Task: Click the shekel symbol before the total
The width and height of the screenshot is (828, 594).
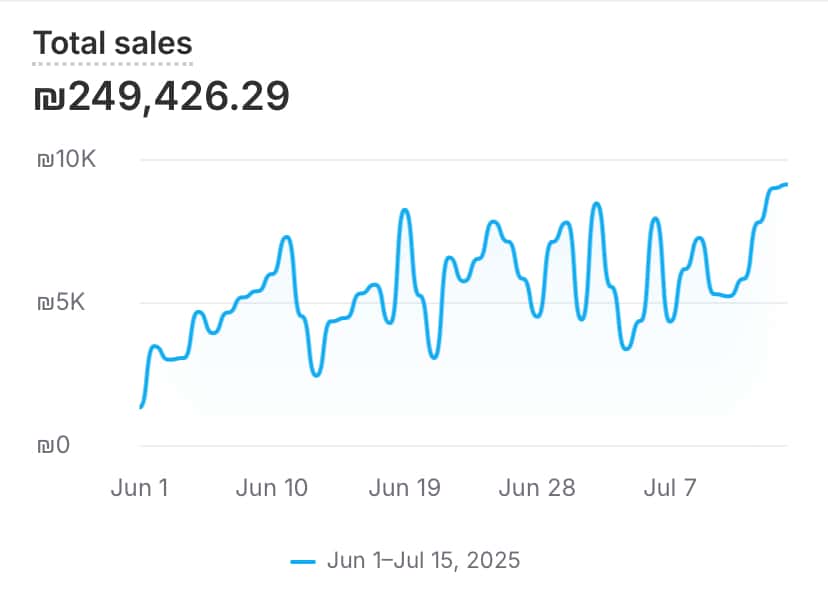Action: (48, 98)
